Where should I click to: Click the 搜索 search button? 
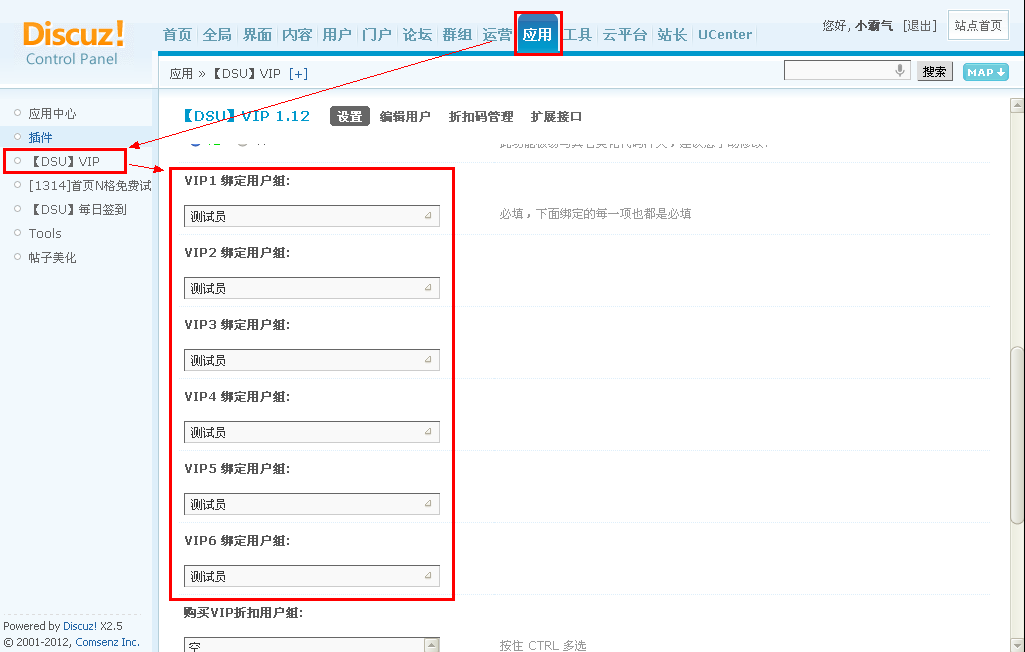[x=934, y=71]
